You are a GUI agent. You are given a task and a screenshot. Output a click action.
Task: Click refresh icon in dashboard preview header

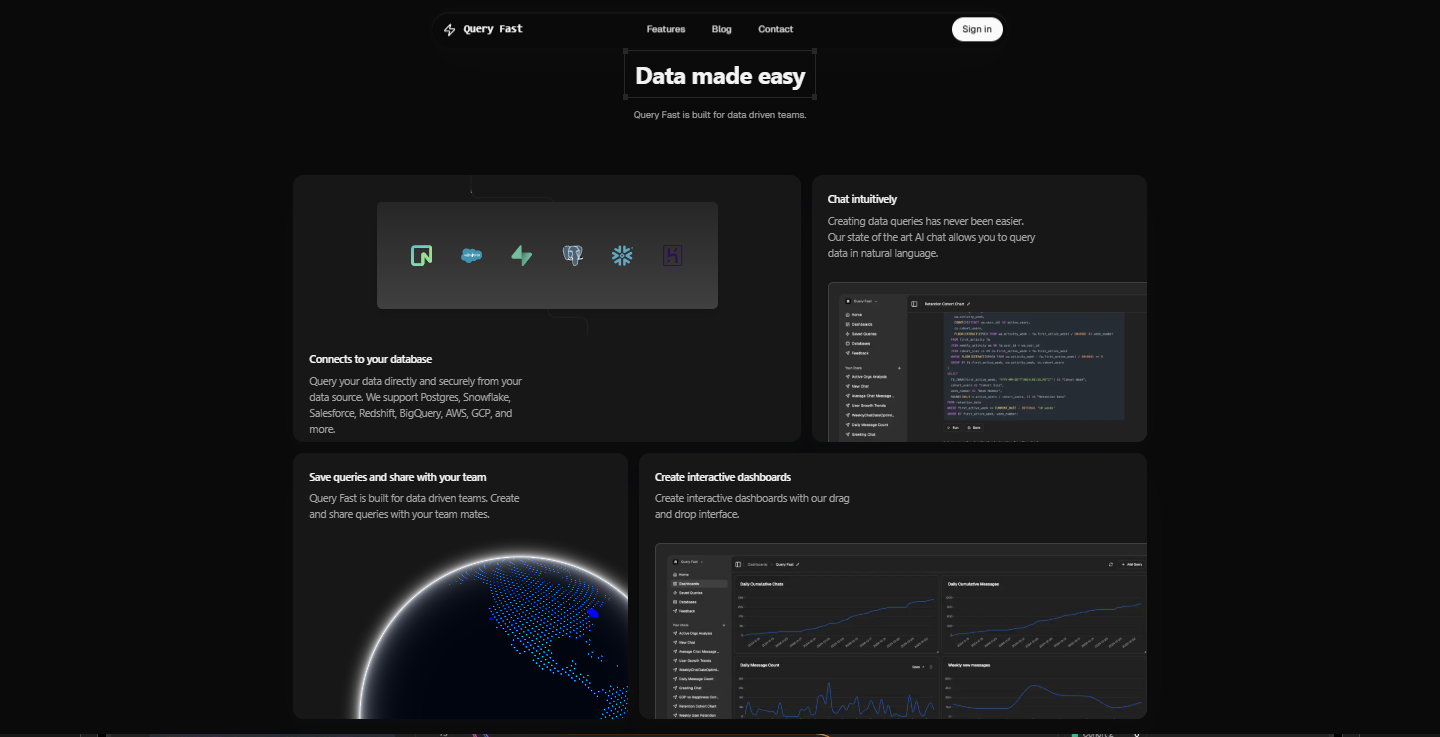coord(1111,564)
